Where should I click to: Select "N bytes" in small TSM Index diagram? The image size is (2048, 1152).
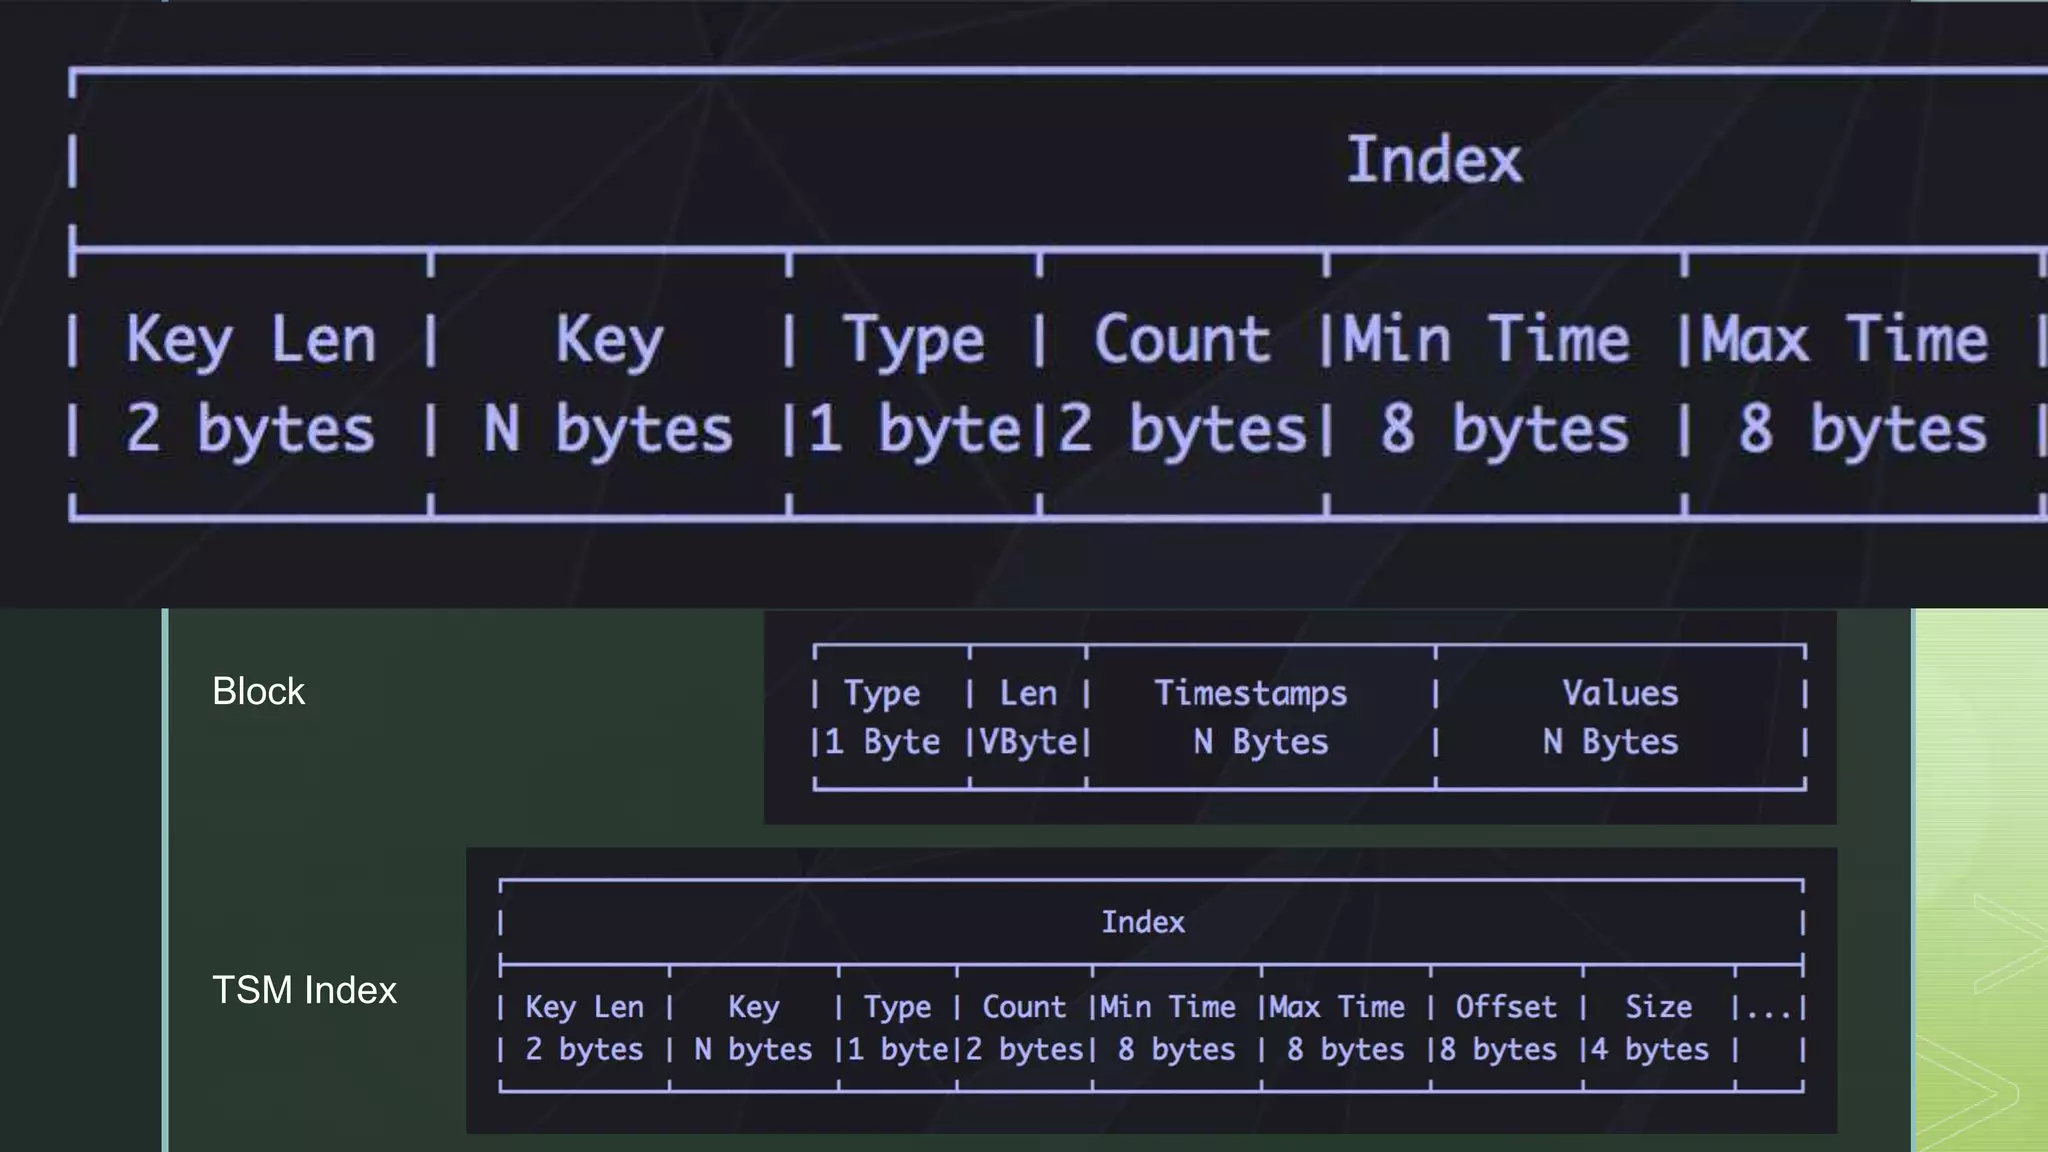[753, 1049]
